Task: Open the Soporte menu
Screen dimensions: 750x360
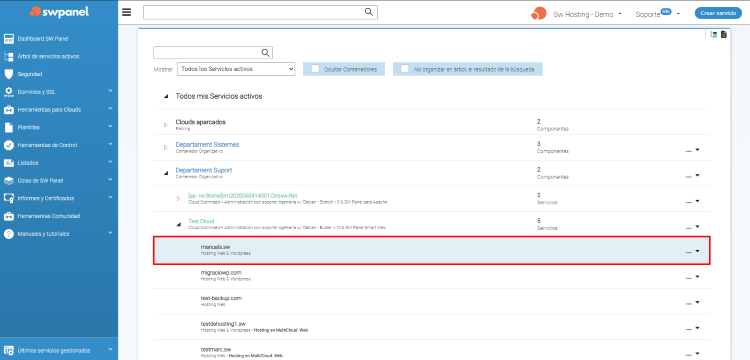Action: [x=657, y=14]
